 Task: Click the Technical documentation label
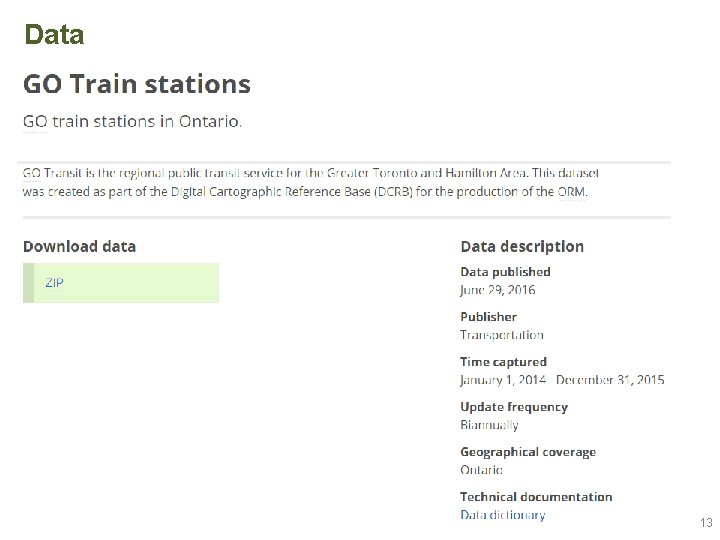[x=536, y=497]
